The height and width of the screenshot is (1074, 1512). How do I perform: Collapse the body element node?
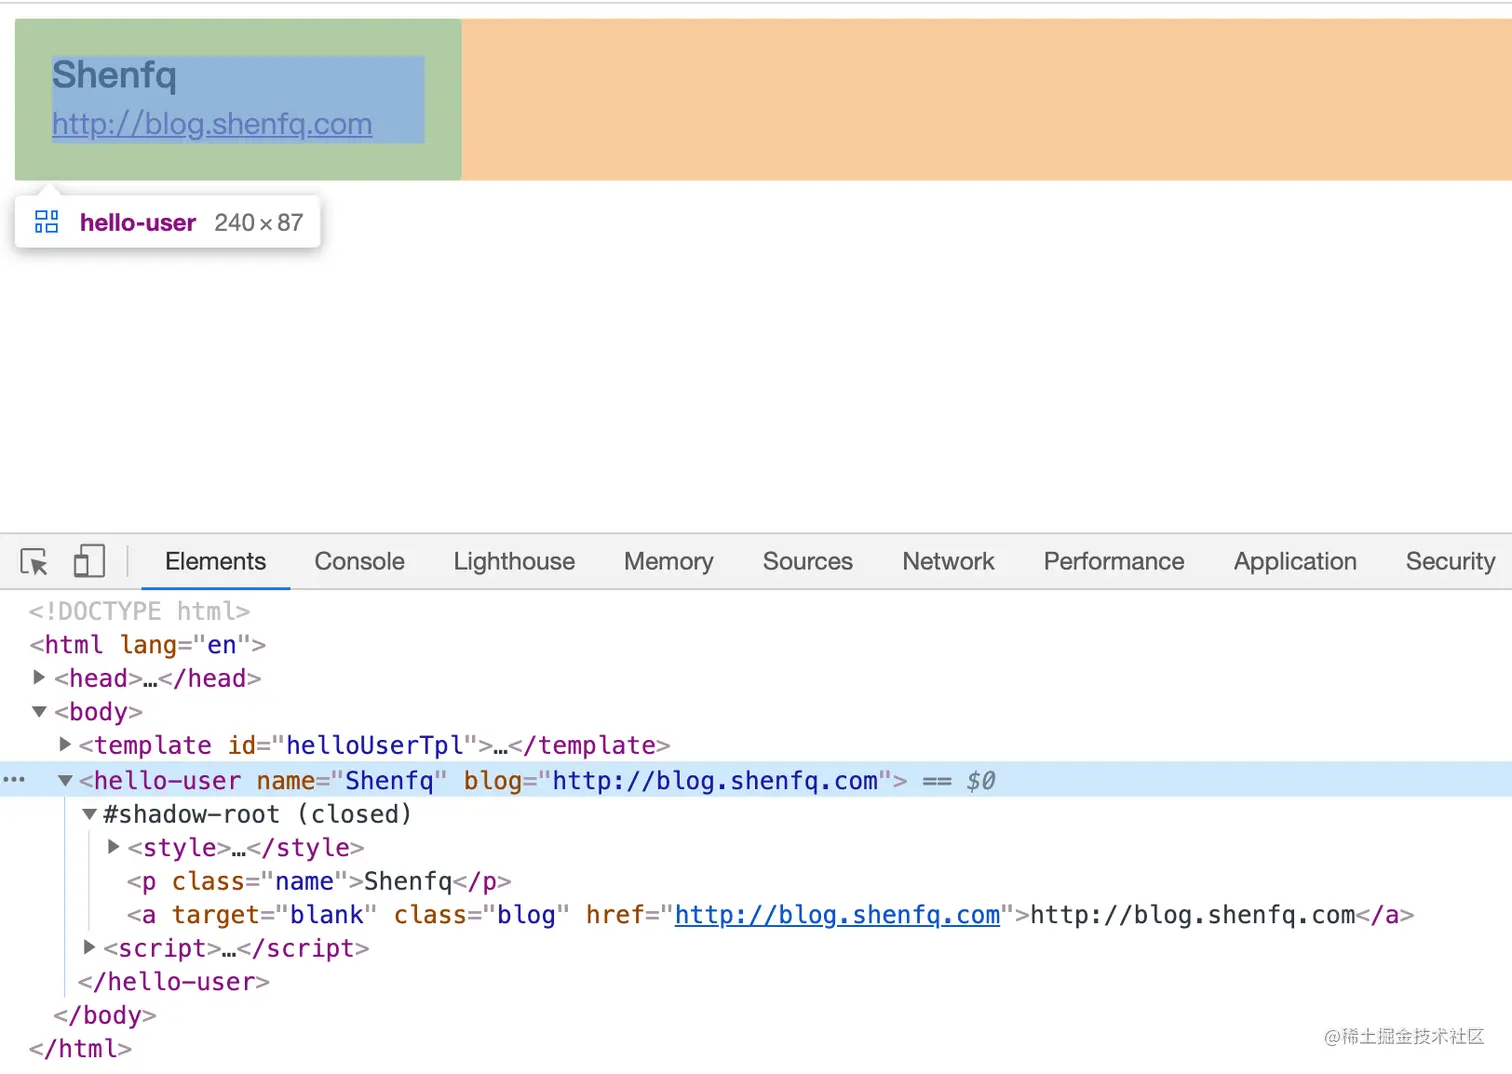pyautogui.click(x=39, y=712)
